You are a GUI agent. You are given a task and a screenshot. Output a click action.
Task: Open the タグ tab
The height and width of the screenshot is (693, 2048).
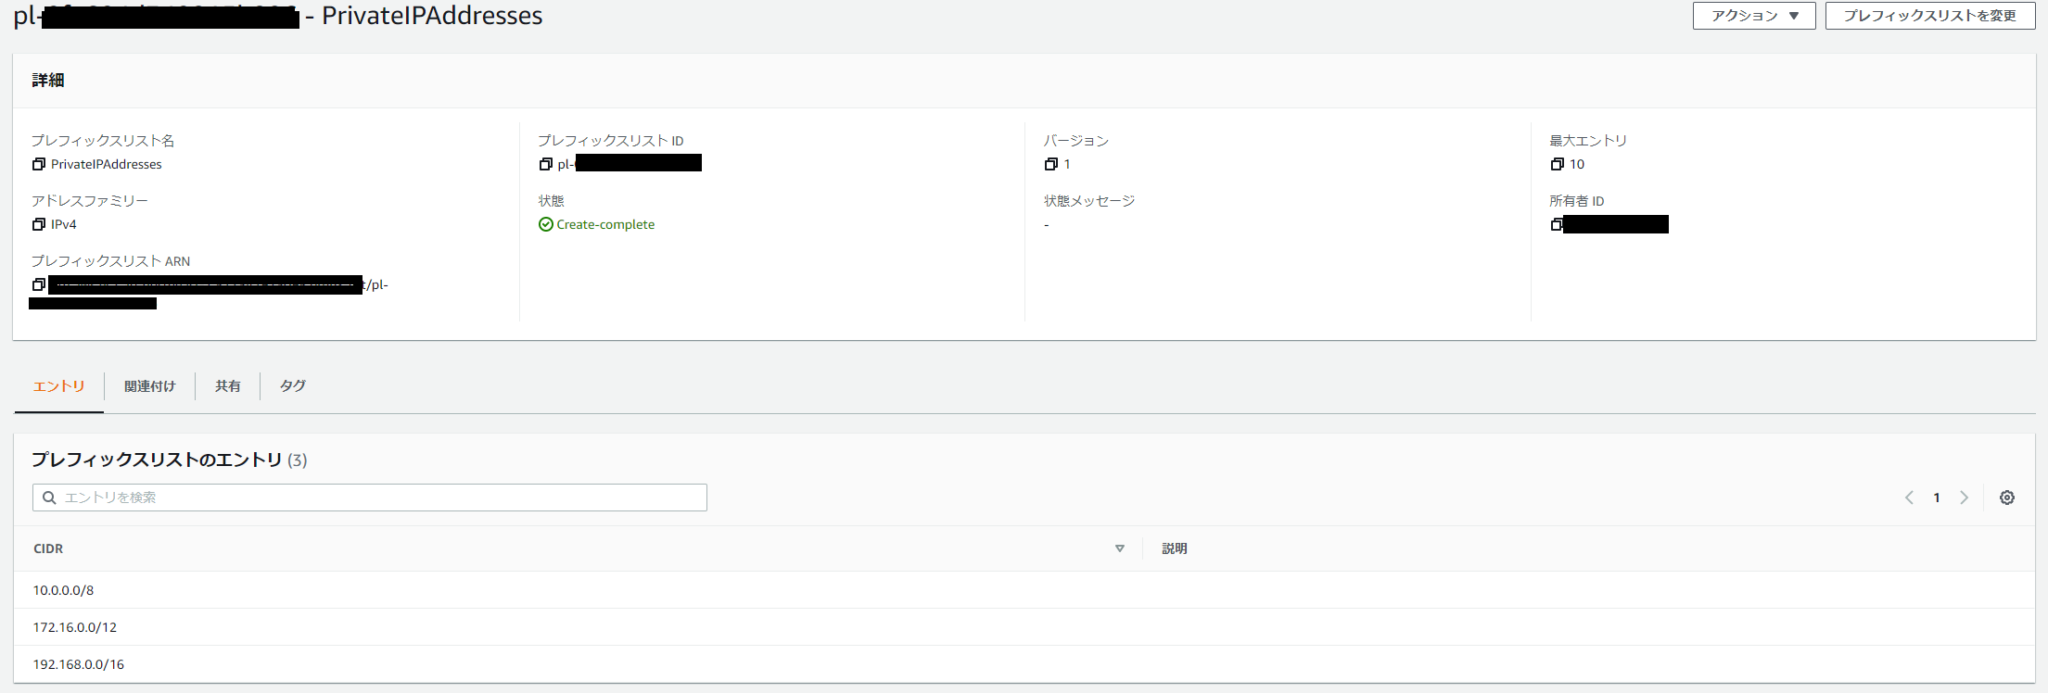pos(293,386)
